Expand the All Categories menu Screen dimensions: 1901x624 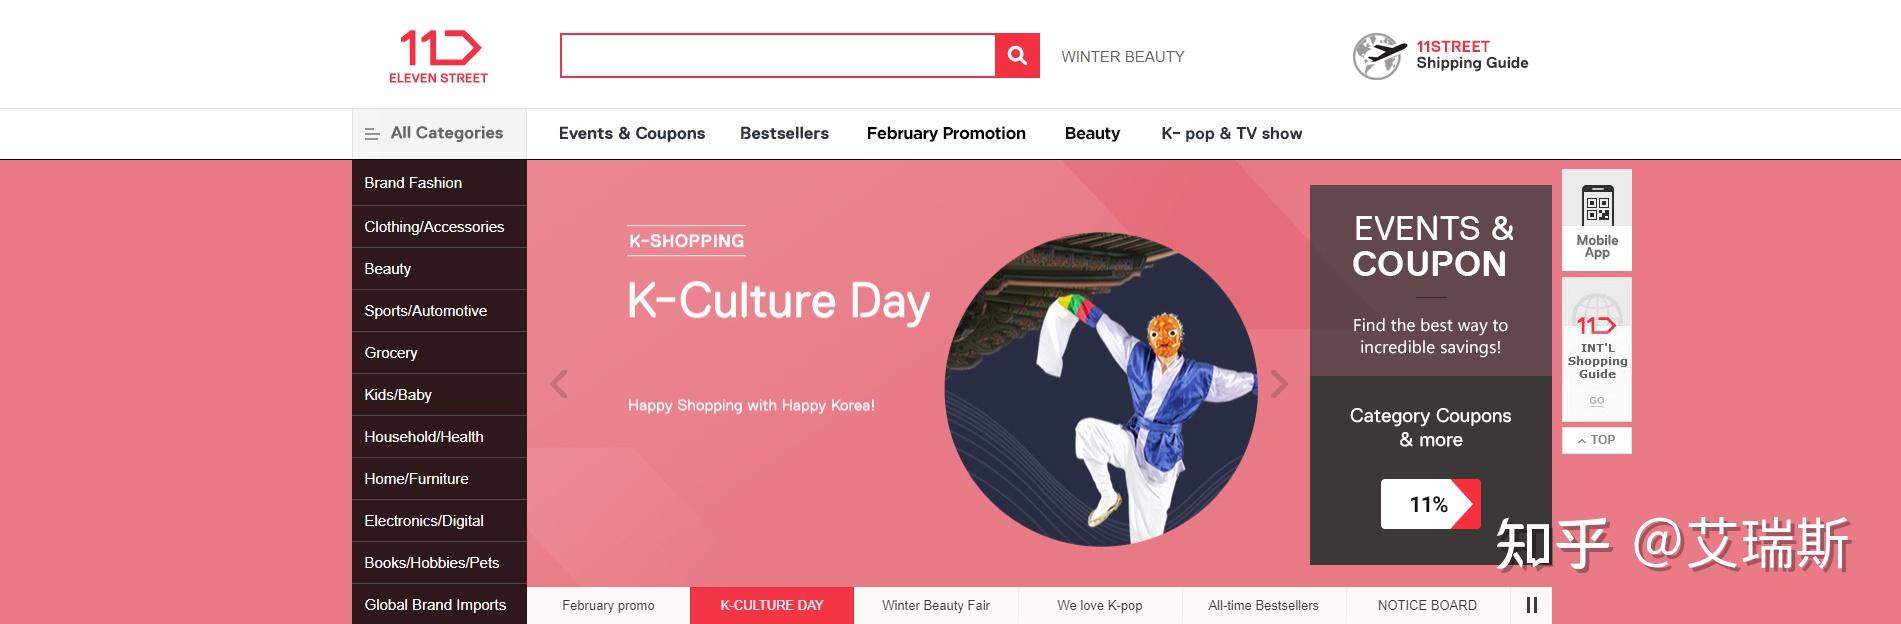coord(439,133)
